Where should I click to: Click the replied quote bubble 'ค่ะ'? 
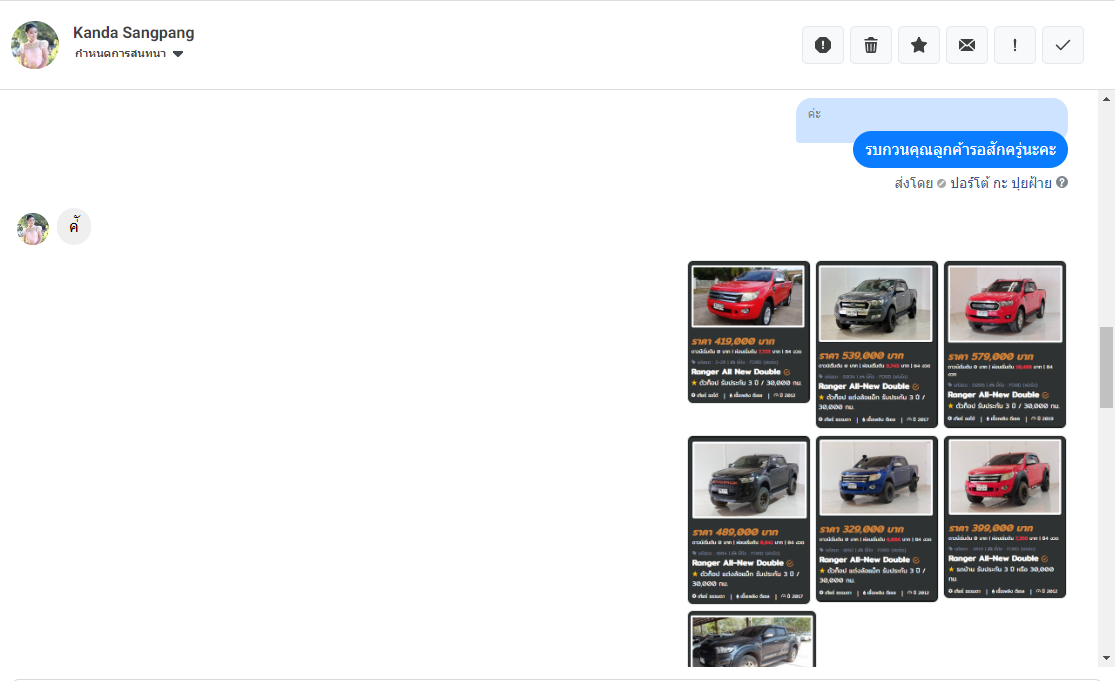click(x=932, y=114)
